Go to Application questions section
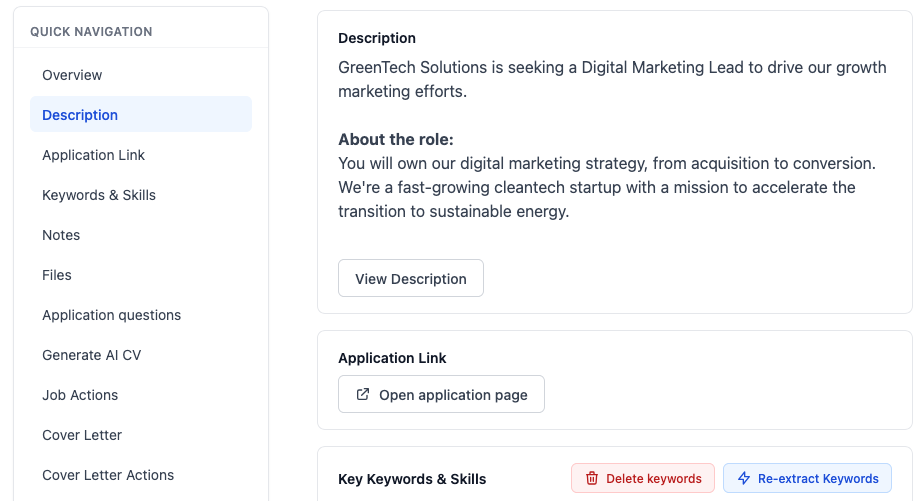The image size is (920, 501). 111,315
